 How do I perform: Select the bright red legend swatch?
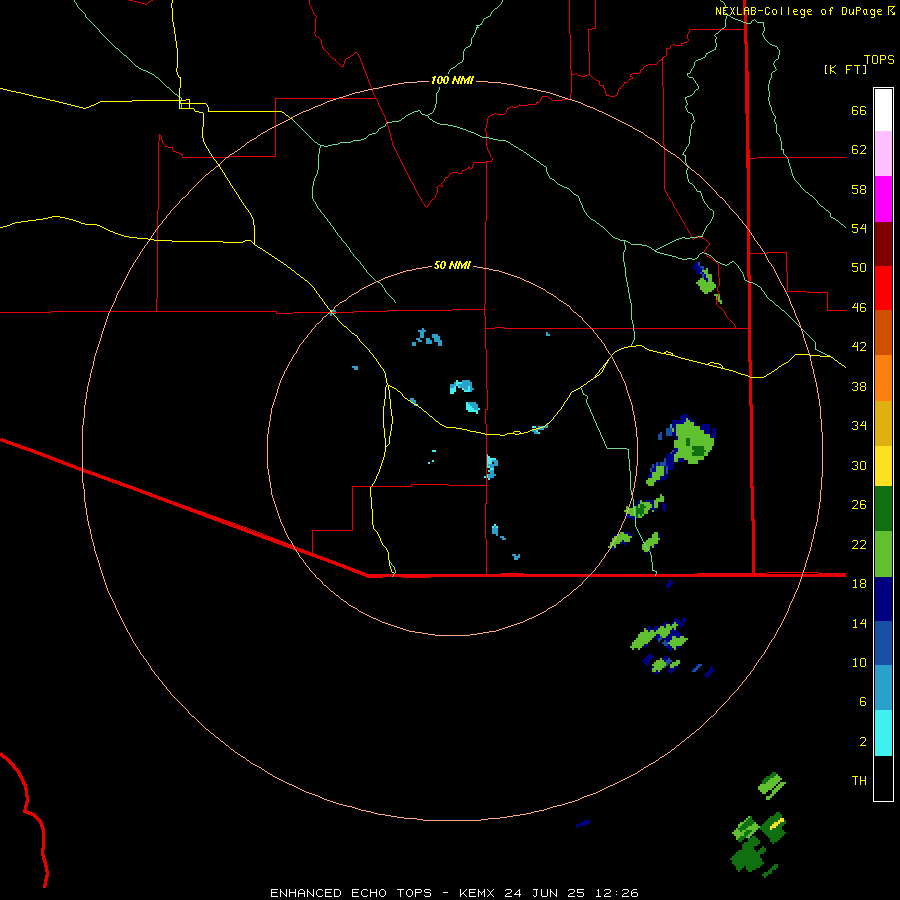point(883,288)
